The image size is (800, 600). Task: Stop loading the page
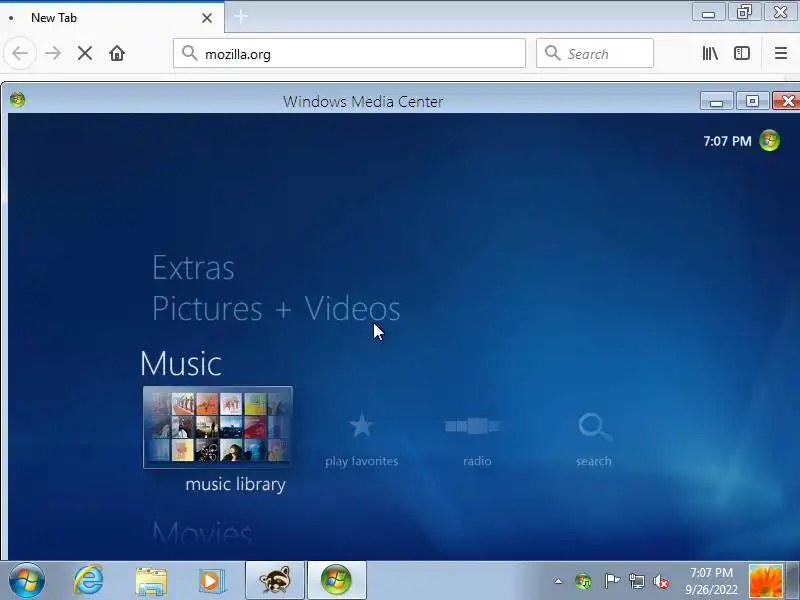coord(85,53)
